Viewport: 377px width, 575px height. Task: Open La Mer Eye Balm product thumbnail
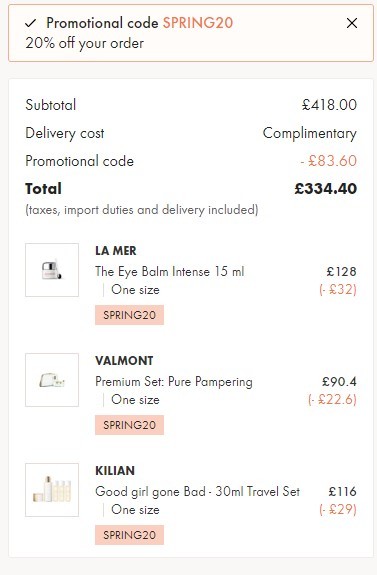coord(52,270)
